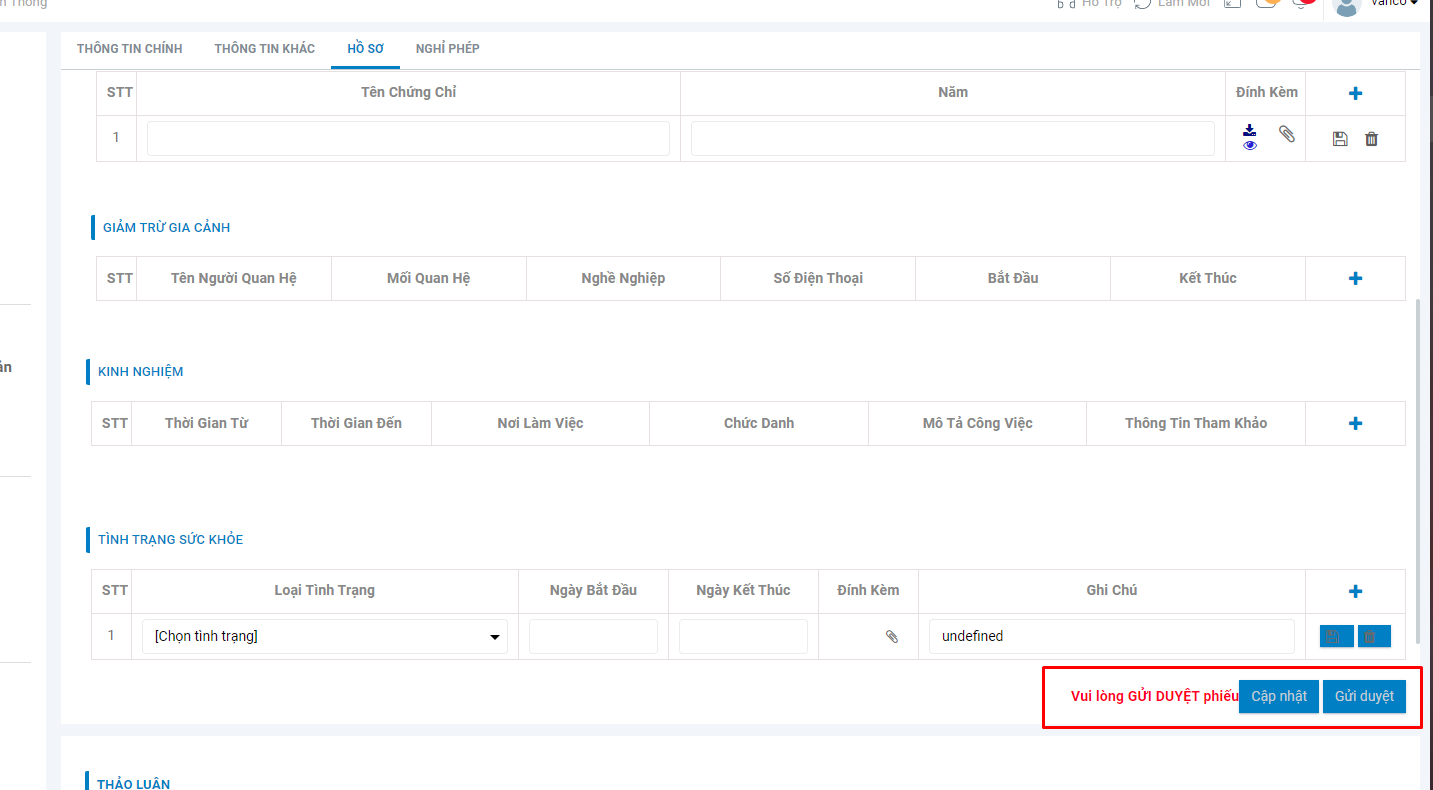Save the health status row
Image resolution: width=1433 pixels, height=790 pixels.
1336,636
